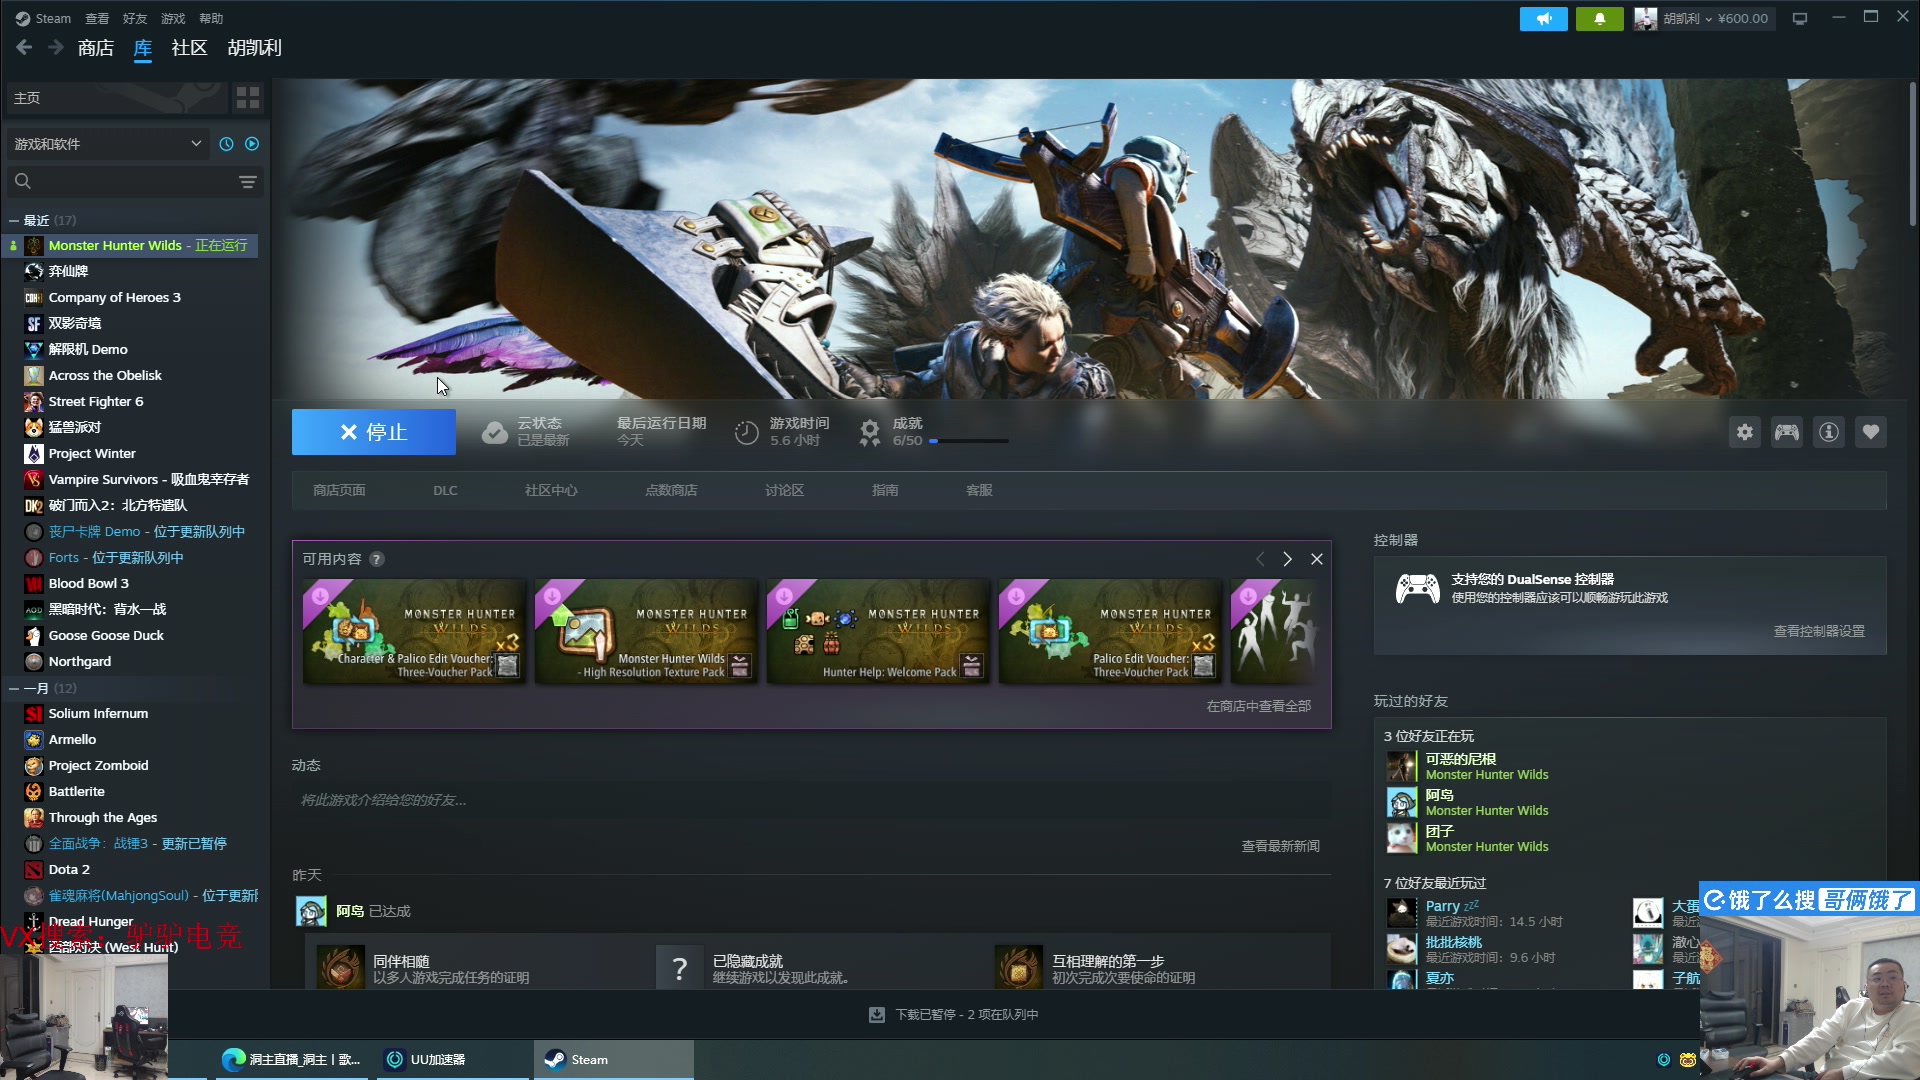Click achievements progress bar 6/50
Screen dimensions: 1920x1080
pyautogui.click(x=968, y=441)
